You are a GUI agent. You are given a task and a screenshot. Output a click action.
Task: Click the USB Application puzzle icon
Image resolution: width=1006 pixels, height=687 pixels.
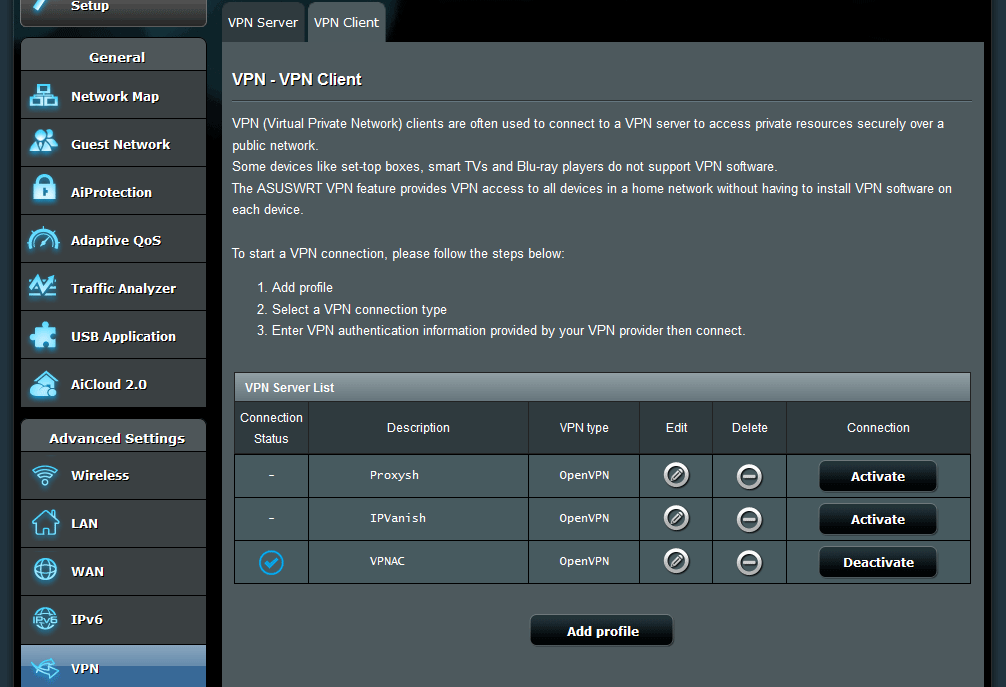click(44, 335)
